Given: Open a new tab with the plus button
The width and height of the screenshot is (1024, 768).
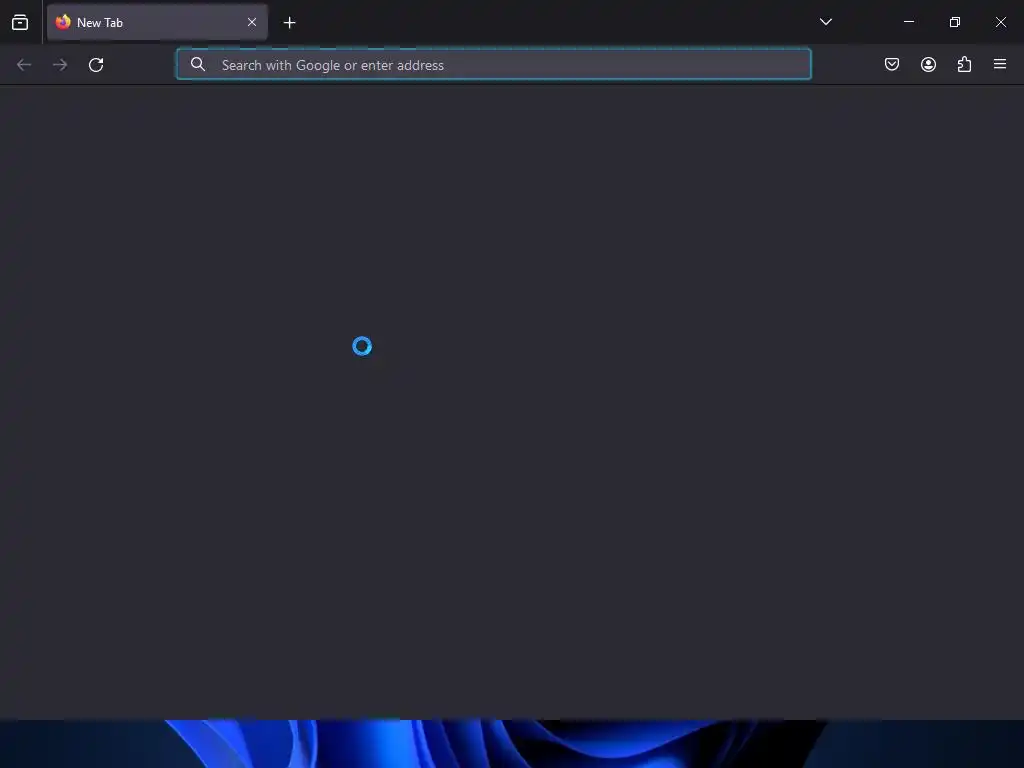Looking at the screenshot, I should [x=289, y=23].
